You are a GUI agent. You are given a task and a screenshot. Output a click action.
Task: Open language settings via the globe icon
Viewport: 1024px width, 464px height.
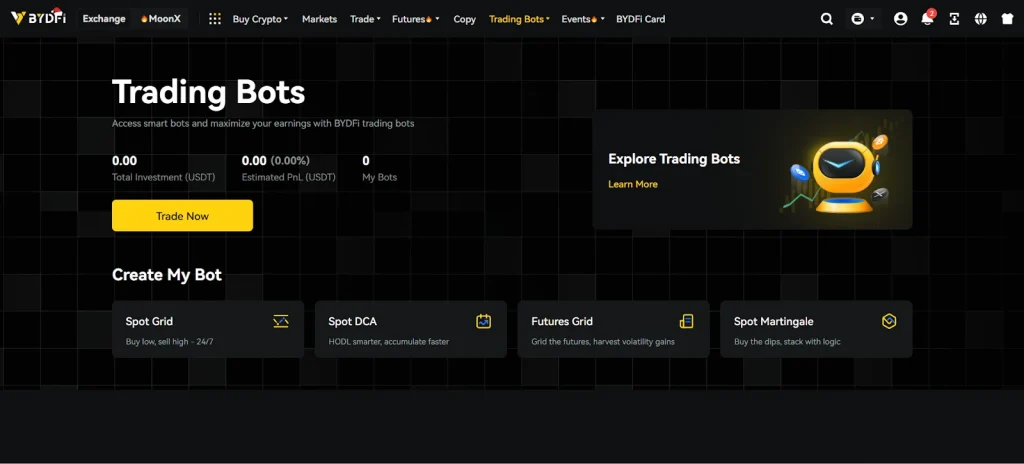(x=980, y=19)
